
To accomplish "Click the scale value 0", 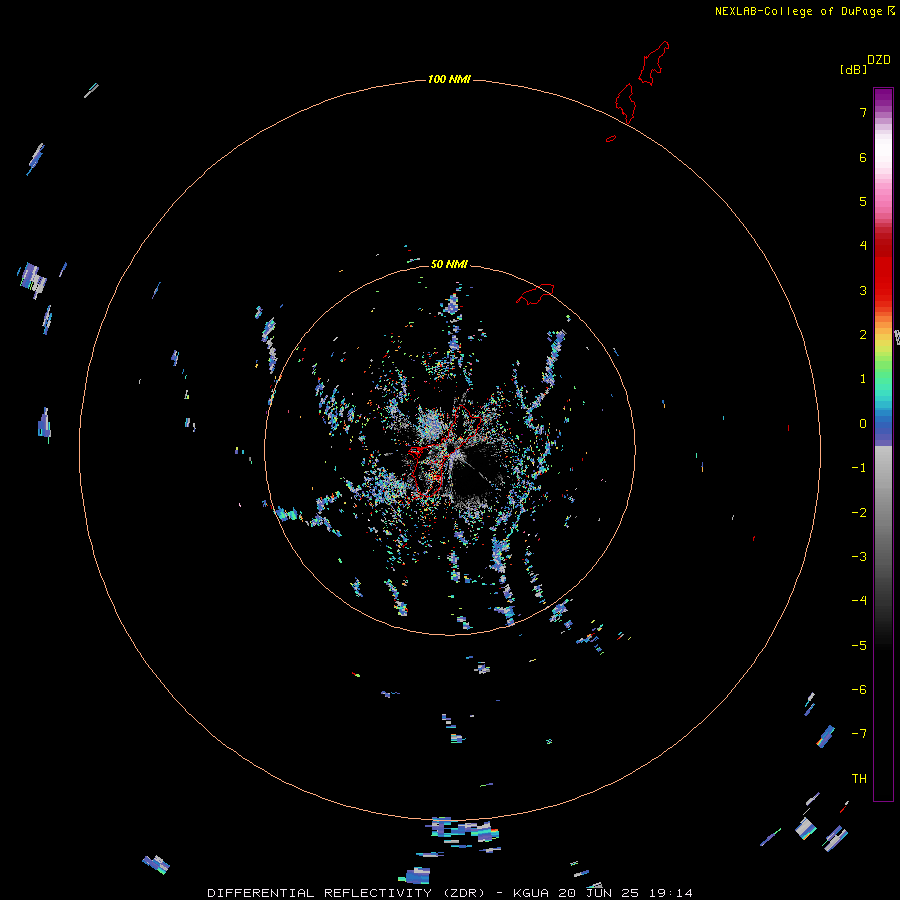I will click(863, 424).
